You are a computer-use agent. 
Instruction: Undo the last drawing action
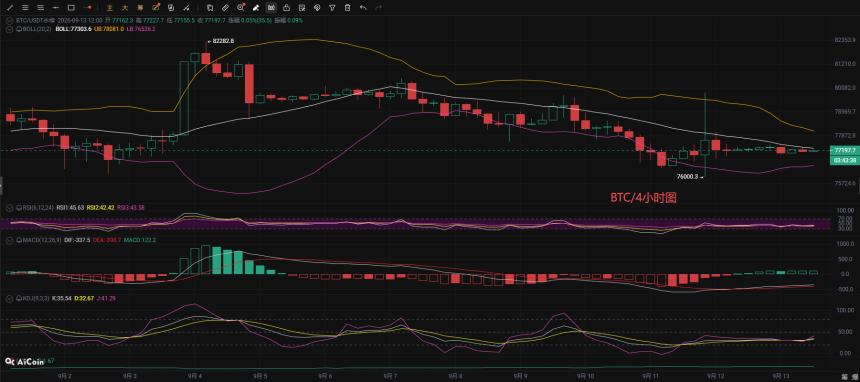pyautogui.click(x=363, y=8)
